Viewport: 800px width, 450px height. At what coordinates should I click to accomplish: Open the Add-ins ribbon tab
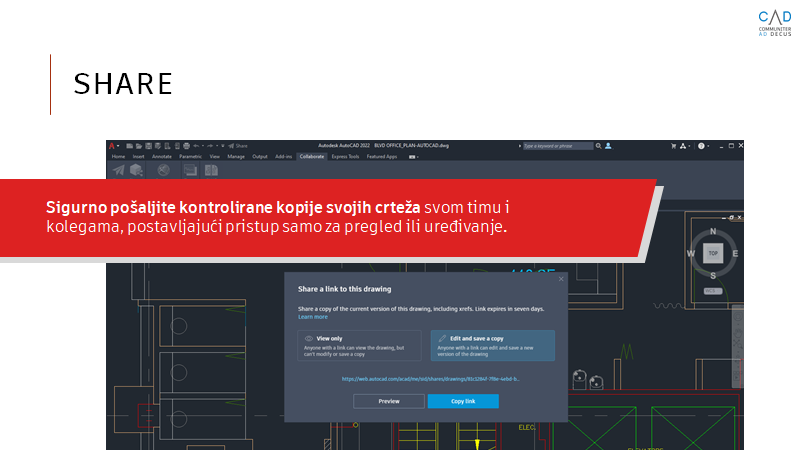pos(284,157)
